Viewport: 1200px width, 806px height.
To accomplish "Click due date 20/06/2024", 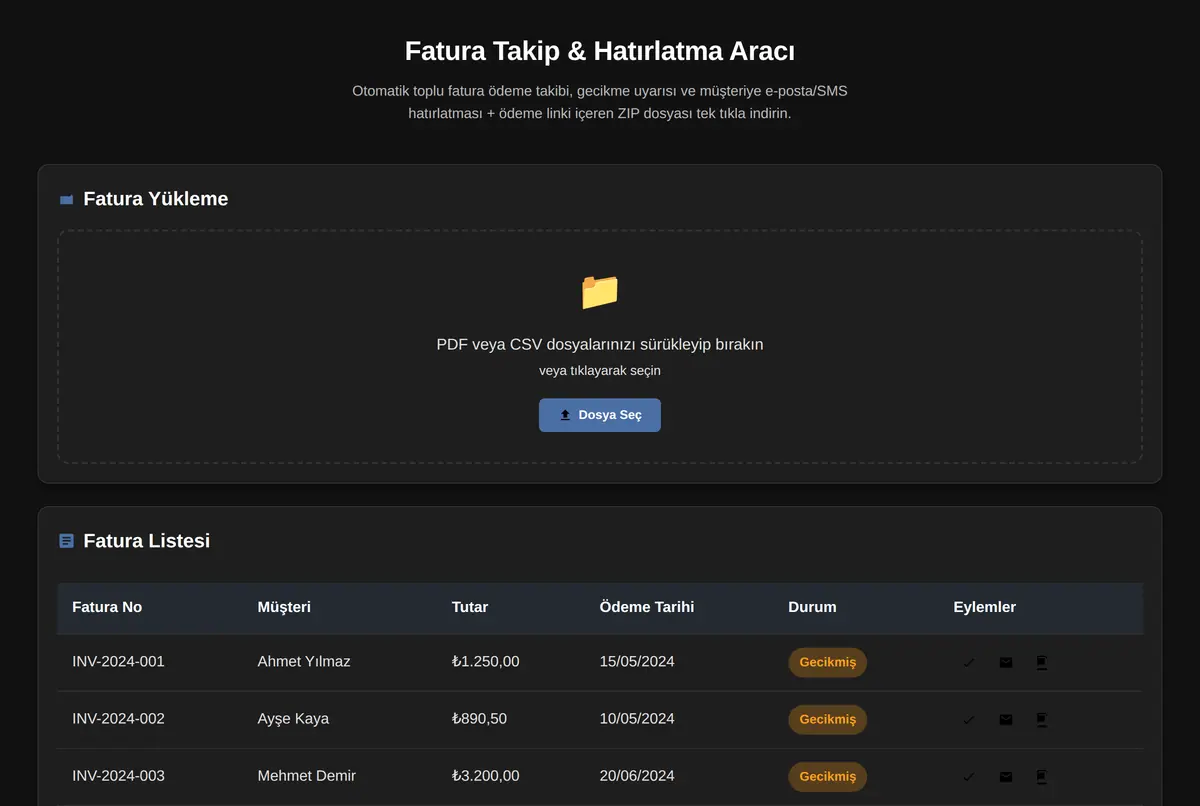I will pyautogui.click(x=637, y=776).
